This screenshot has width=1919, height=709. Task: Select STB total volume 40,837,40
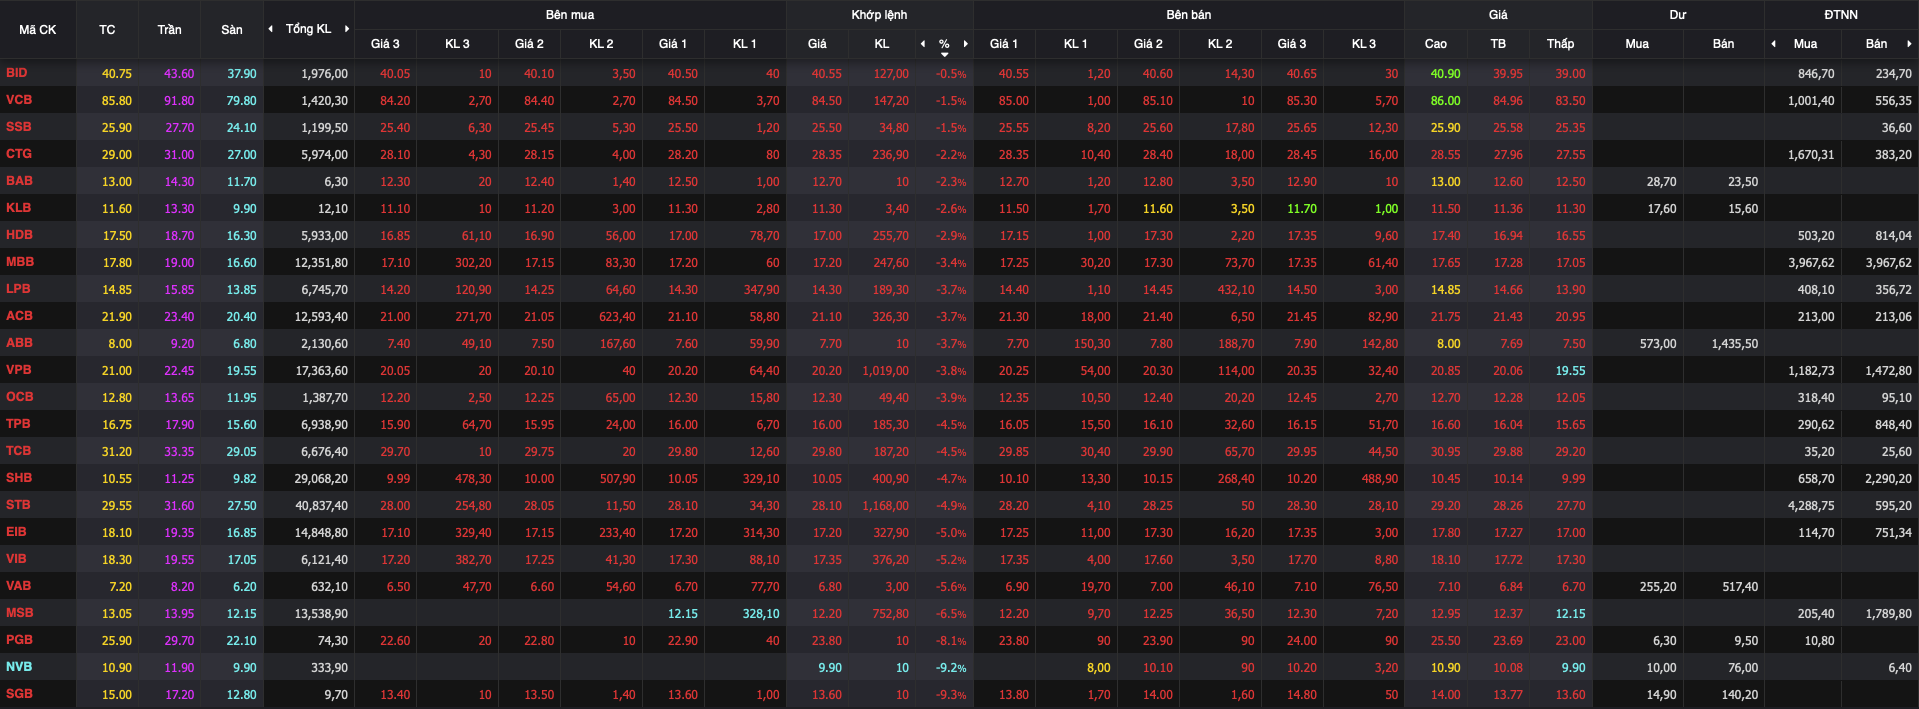point(321,506)
